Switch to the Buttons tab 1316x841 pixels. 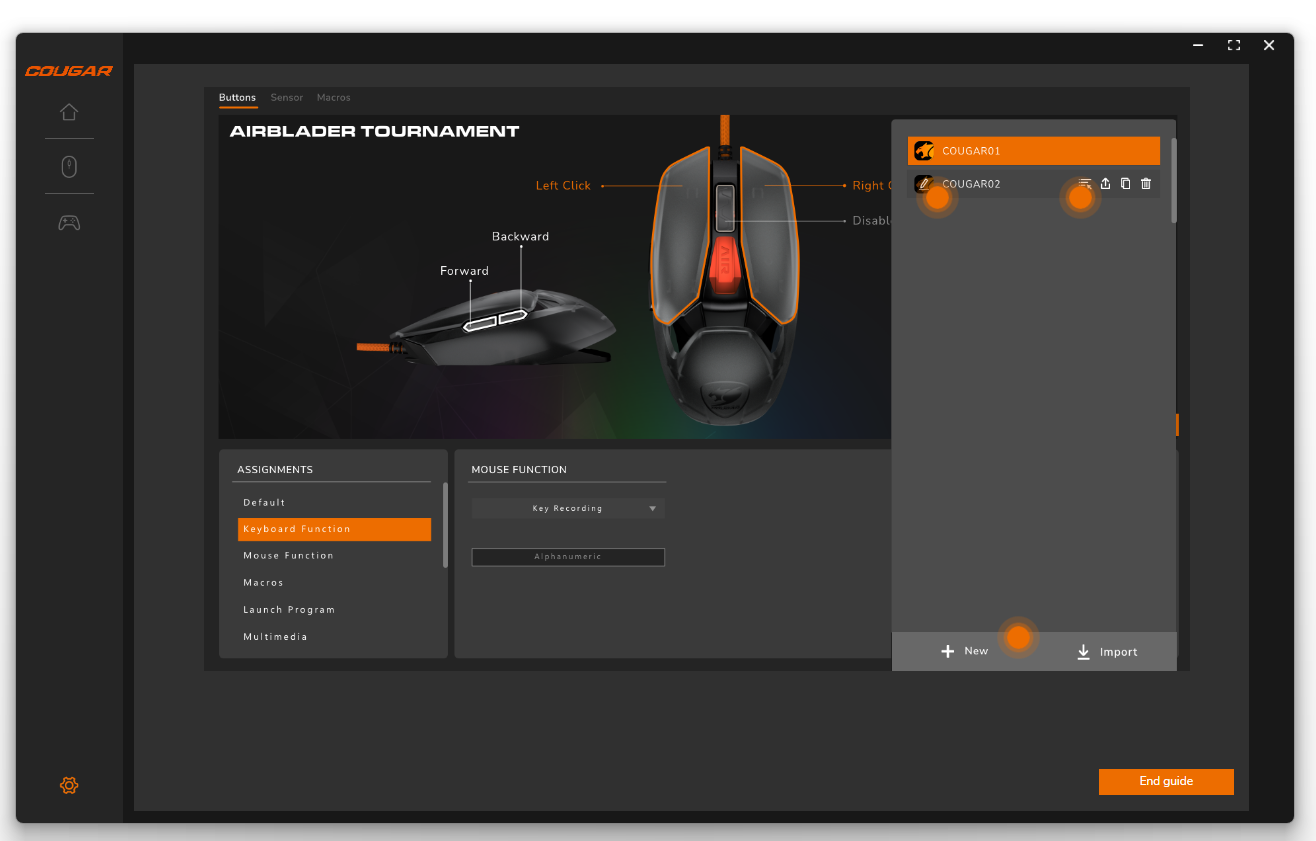coord(238,98)
